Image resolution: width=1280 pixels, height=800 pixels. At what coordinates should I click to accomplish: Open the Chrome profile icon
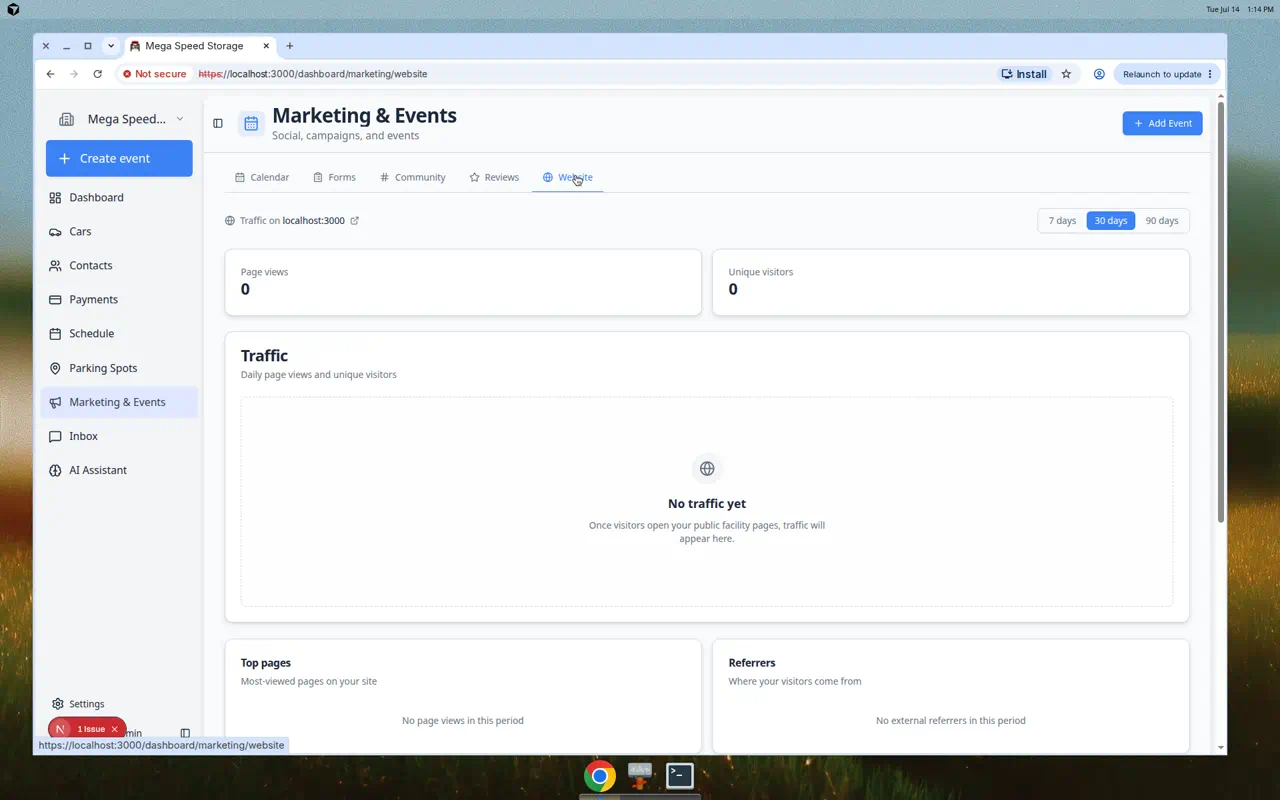(x=1099, y=74)
